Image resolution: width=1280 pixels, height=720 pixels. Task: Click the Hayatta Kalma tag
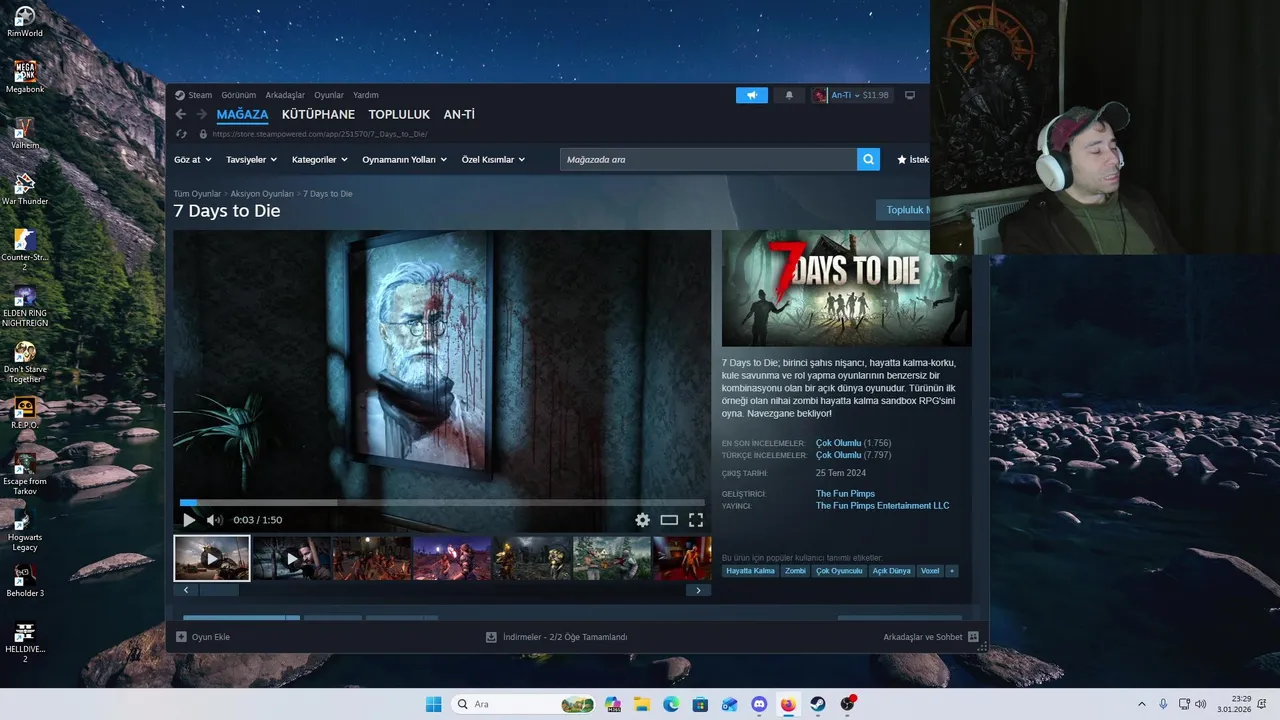[x=750, y=571]
